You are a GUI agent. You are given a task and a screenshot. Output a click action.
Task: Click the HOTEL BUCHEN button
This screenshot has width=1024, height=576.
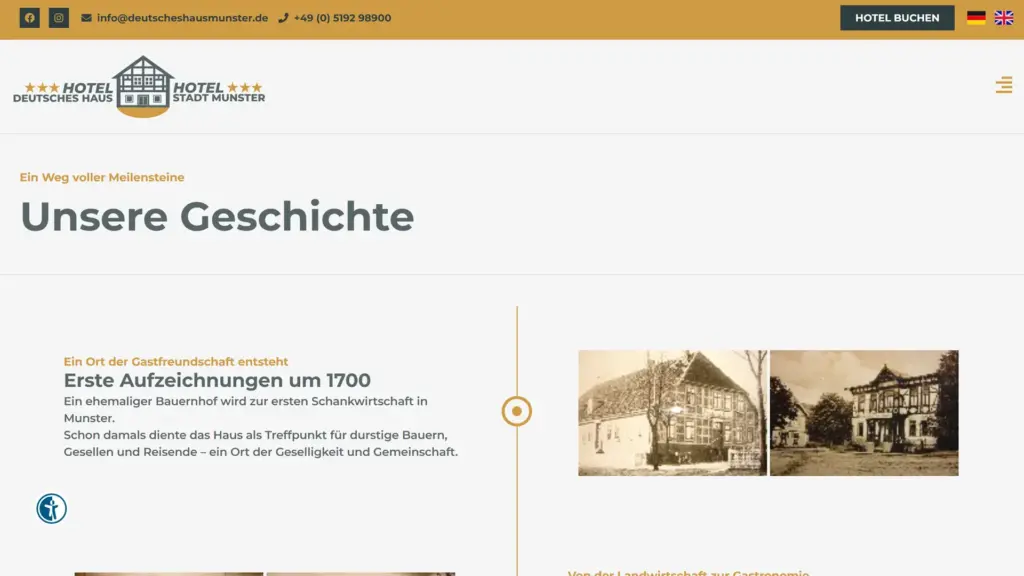pyautogui.click(x=897, y=18)
